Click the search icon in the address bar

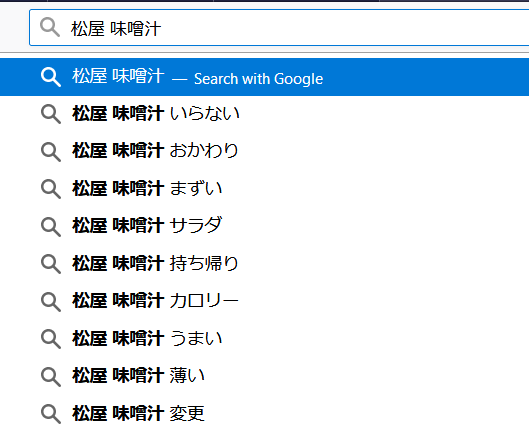click(x=50, y=27)
